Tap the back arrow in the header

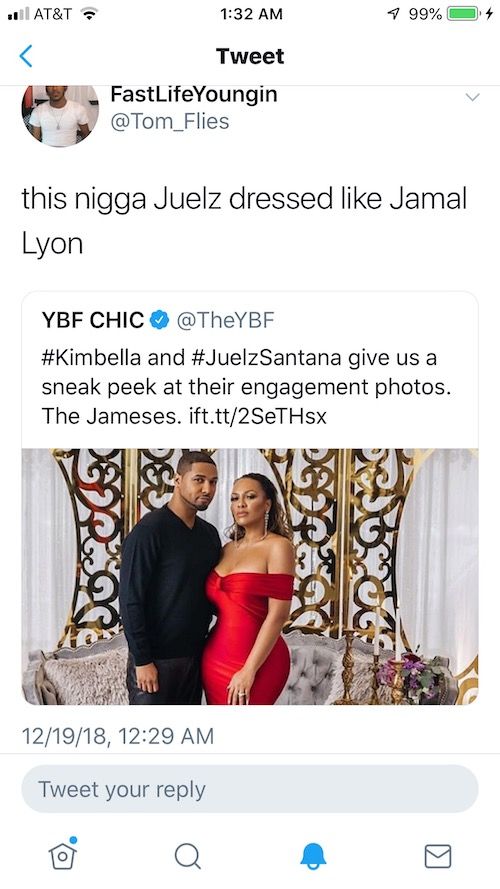[x=26, y=56]
